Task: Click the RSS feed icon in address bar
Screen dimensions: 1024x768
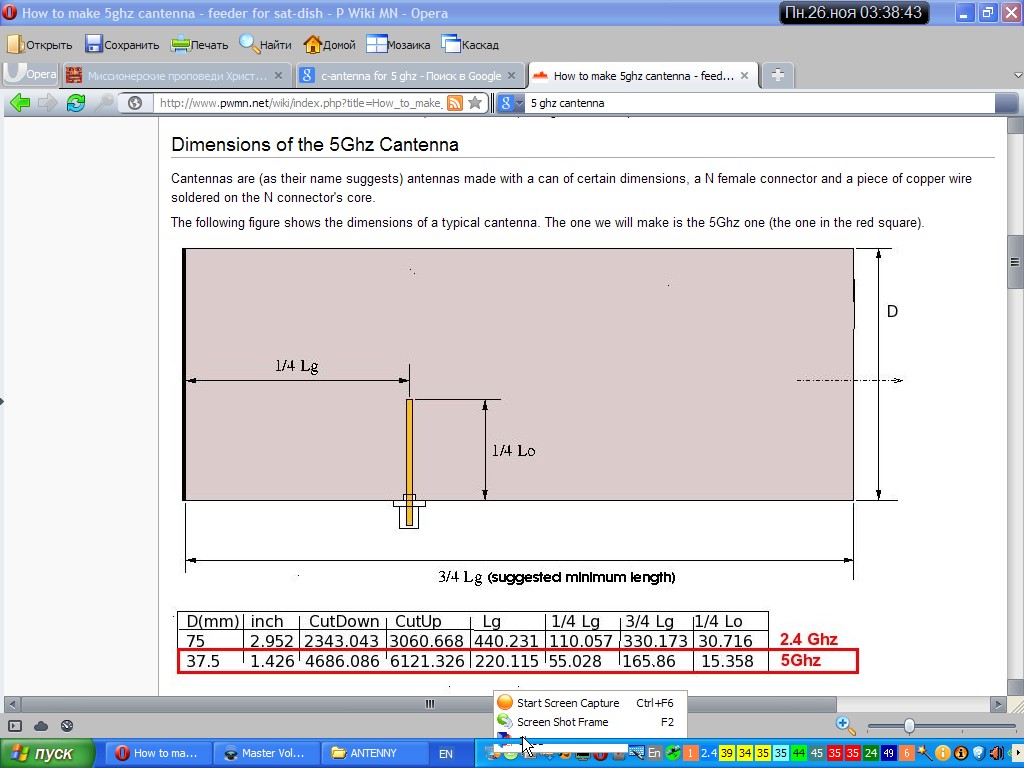Action: pyautogui.click(x=454, y=103)
